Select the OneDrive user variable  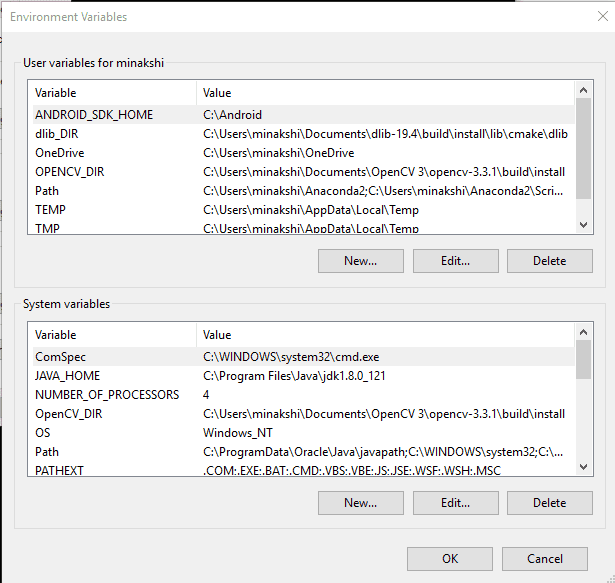click(304, 153)
